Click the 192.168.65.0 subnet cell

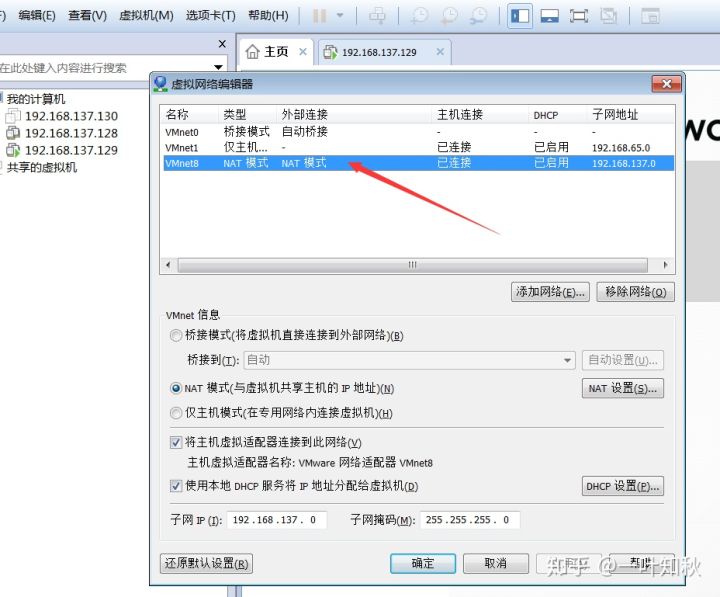click(x=621, y=148)
